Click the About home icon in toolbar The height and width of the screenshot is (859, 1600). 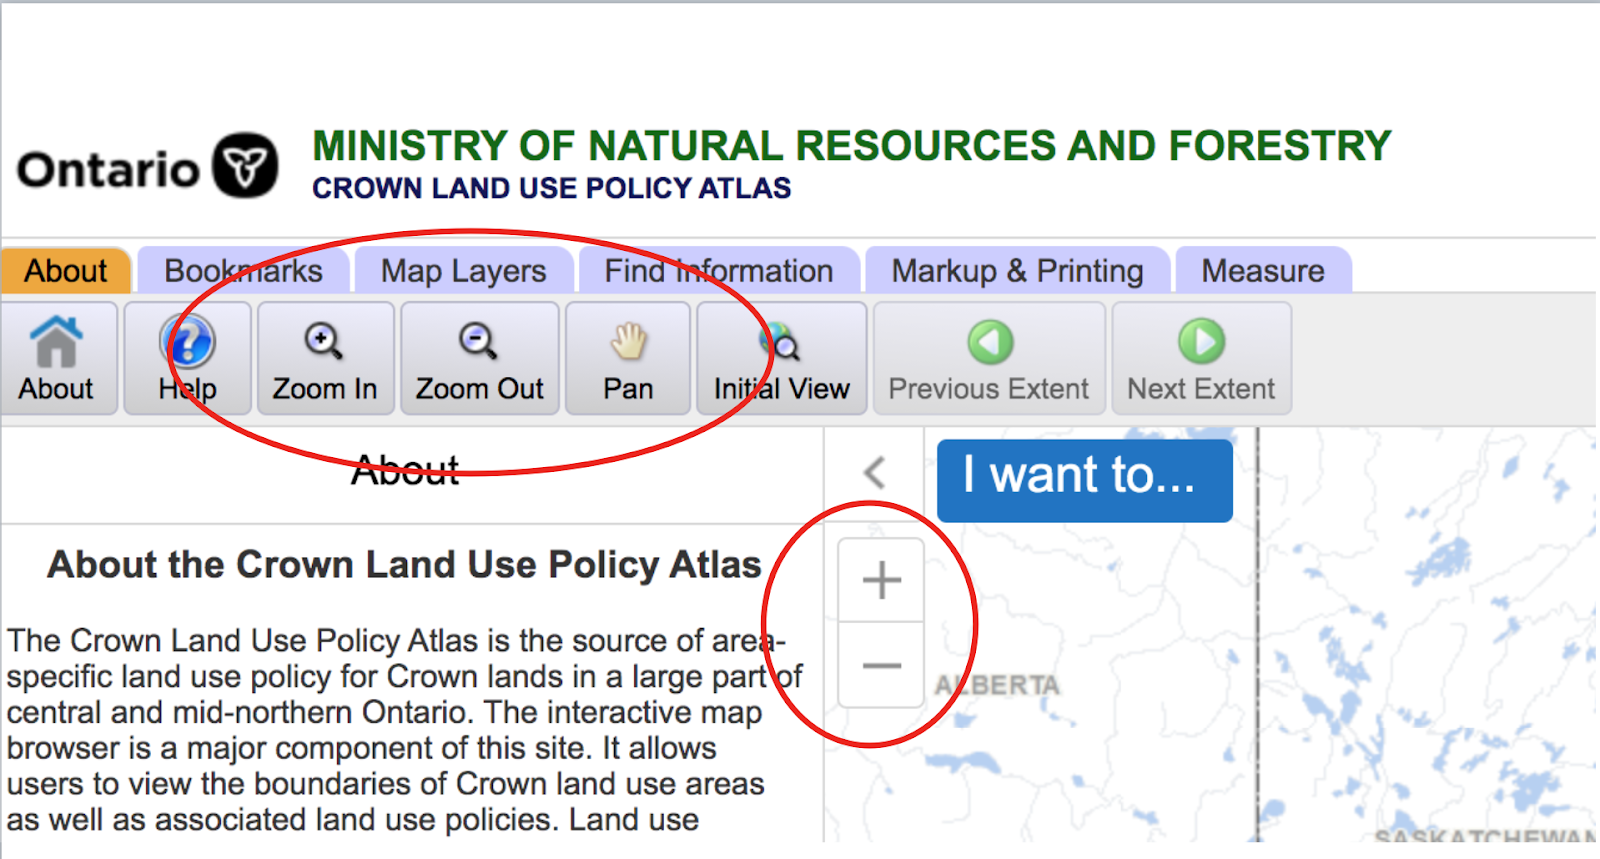(56, 358)
